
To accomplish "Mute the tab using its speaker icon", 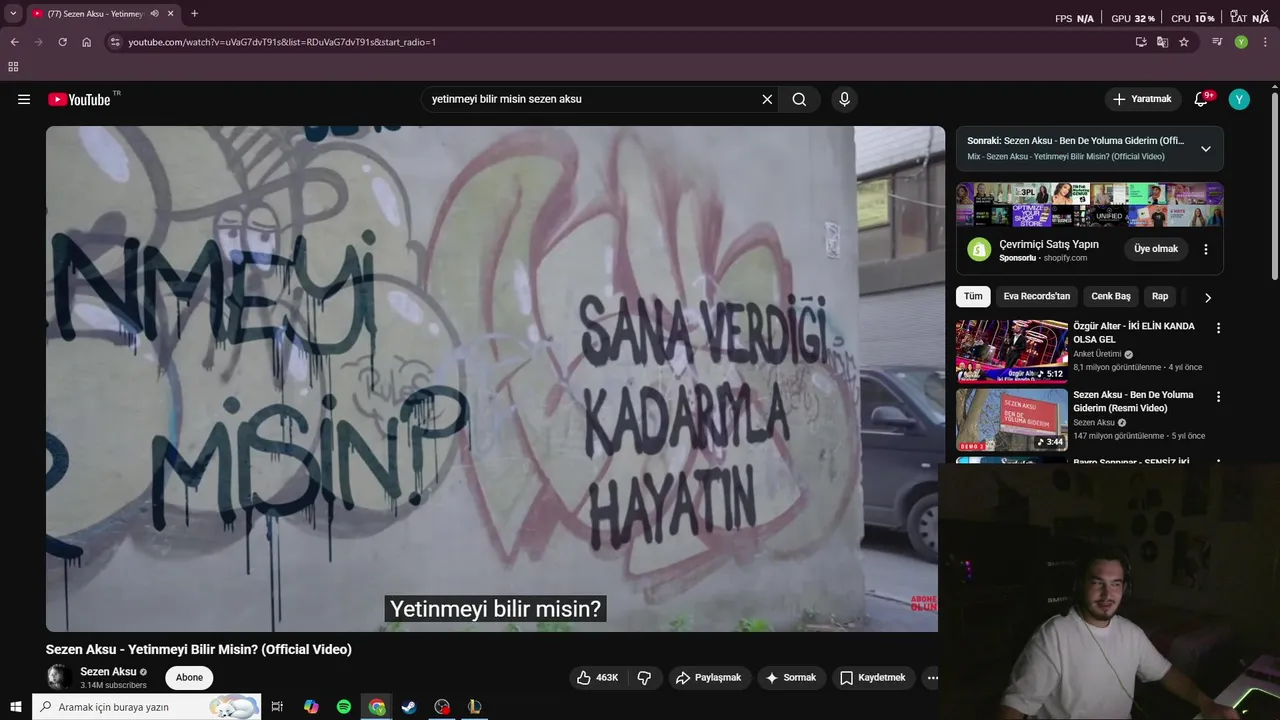I will [x=154, y=14].
